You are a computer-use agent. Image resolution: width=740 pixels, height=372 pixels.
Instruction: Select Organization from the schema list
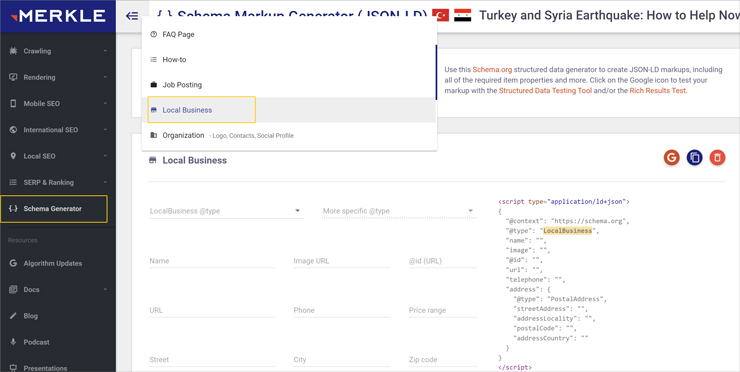(289, 135)
